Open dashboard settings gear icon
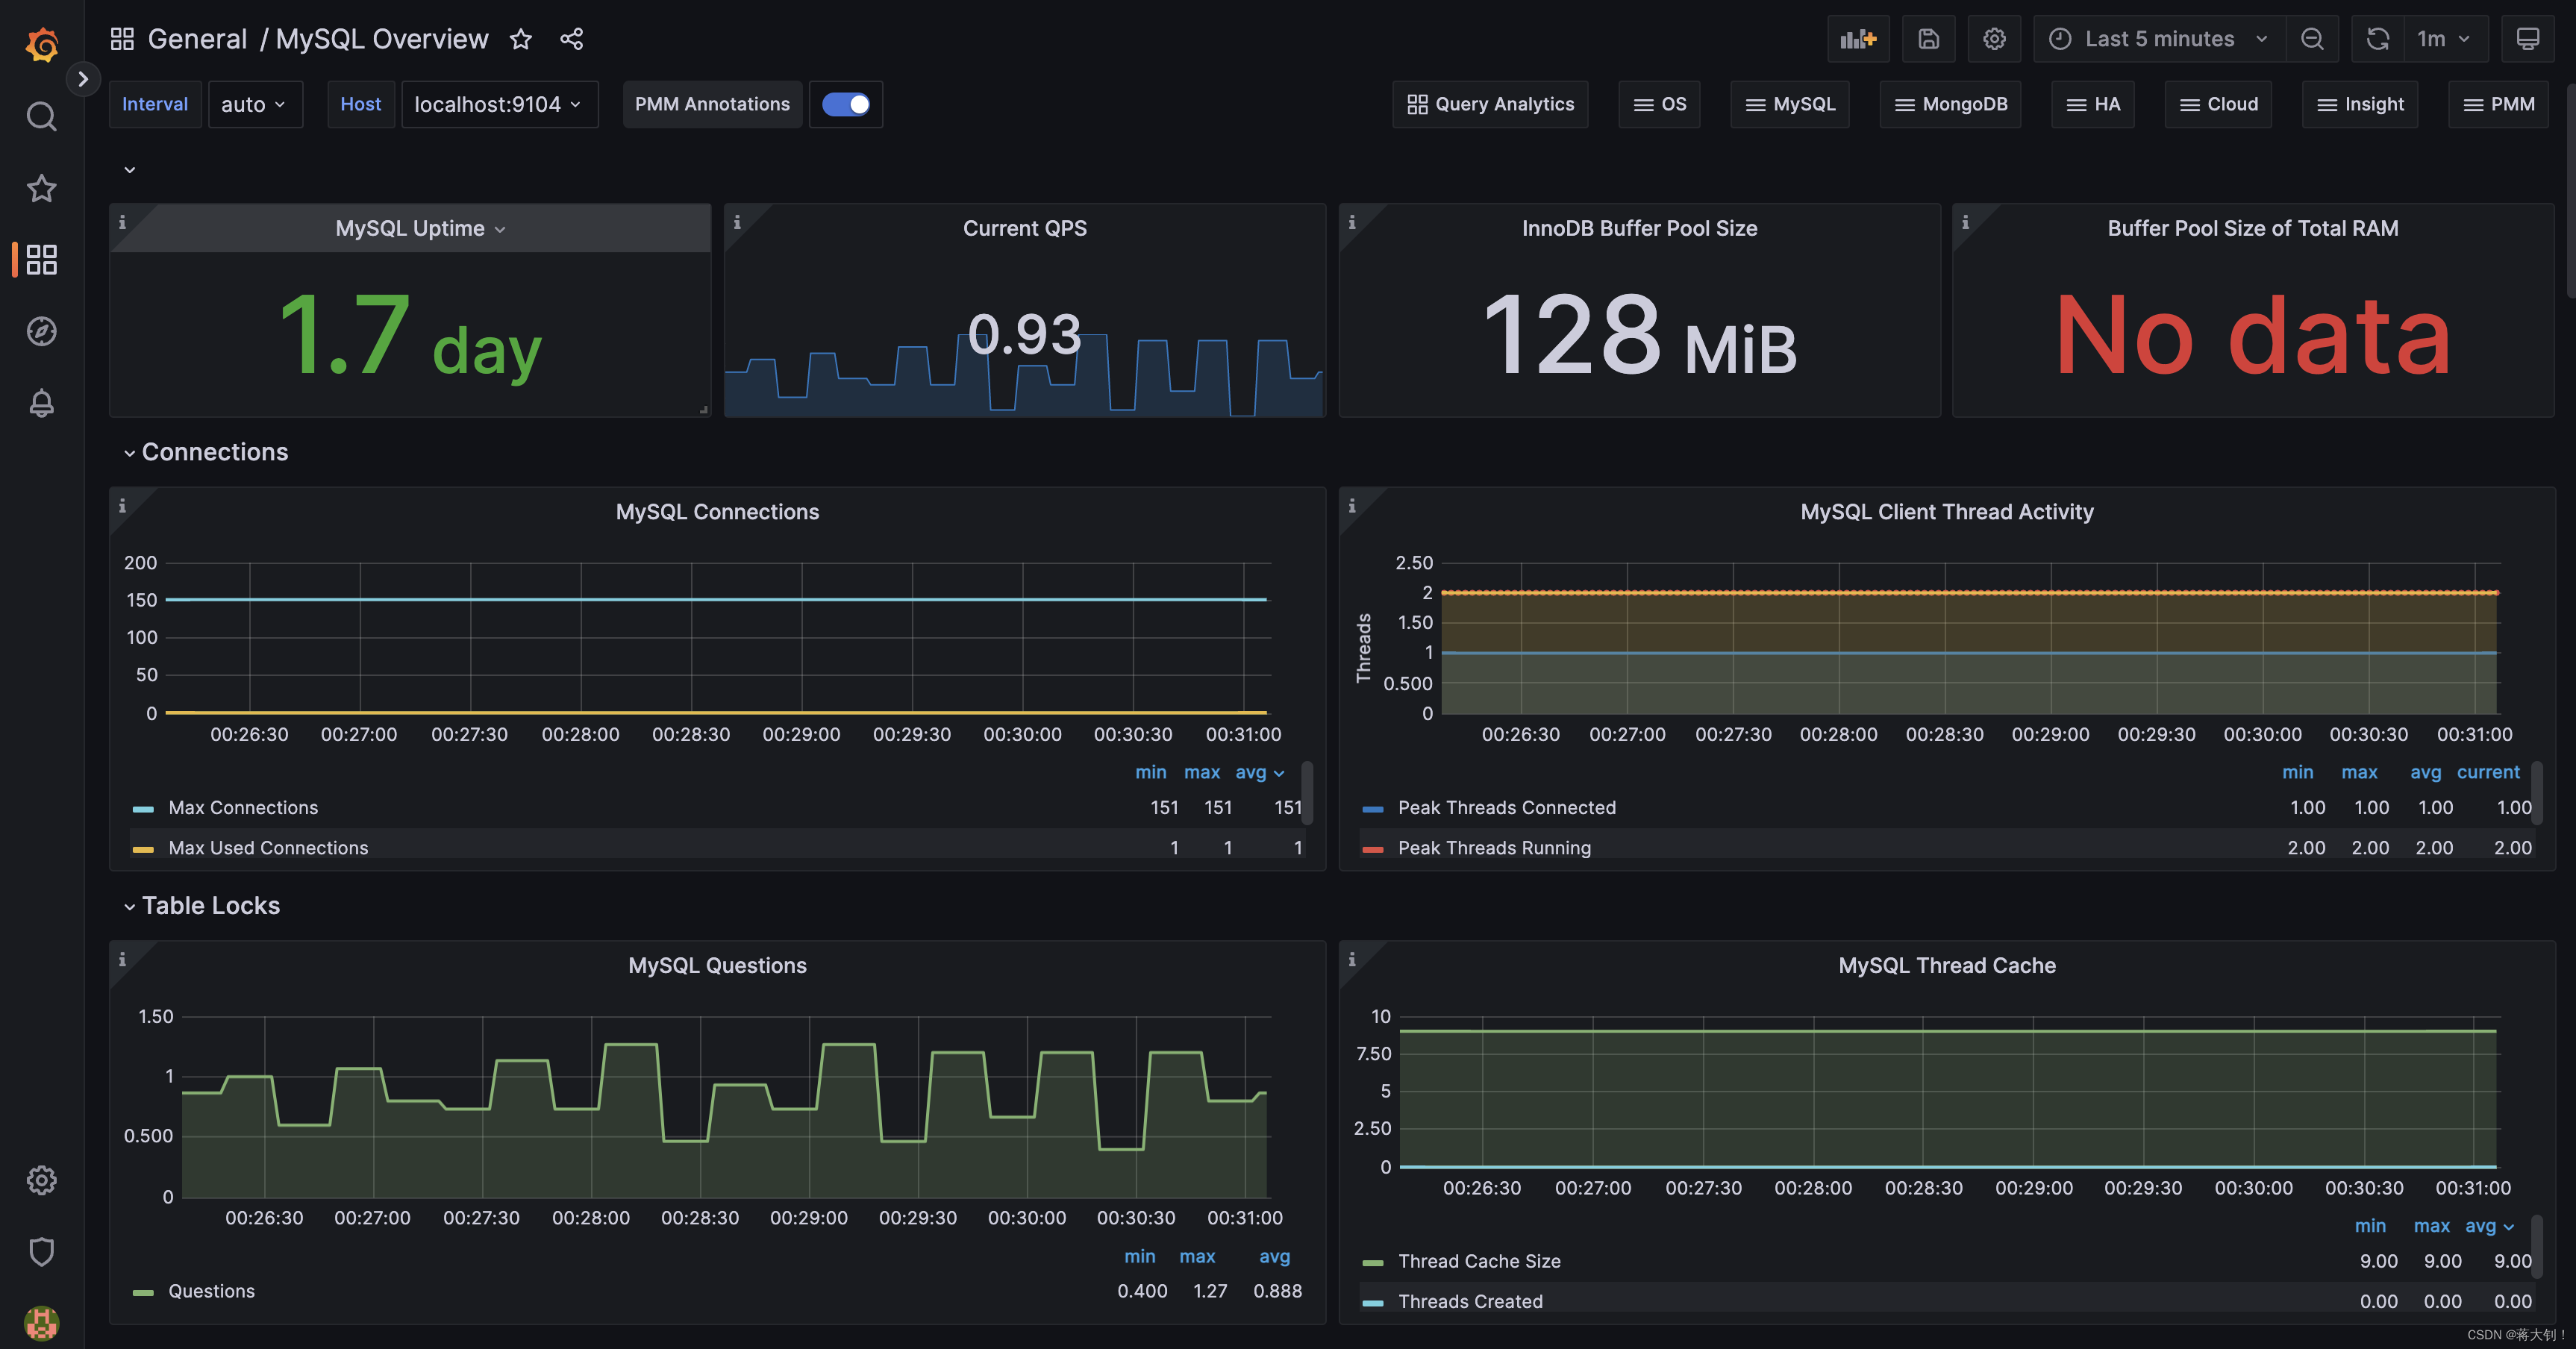The image size is (2576, 1349). pyautogui.click(x=1994, y=39)
